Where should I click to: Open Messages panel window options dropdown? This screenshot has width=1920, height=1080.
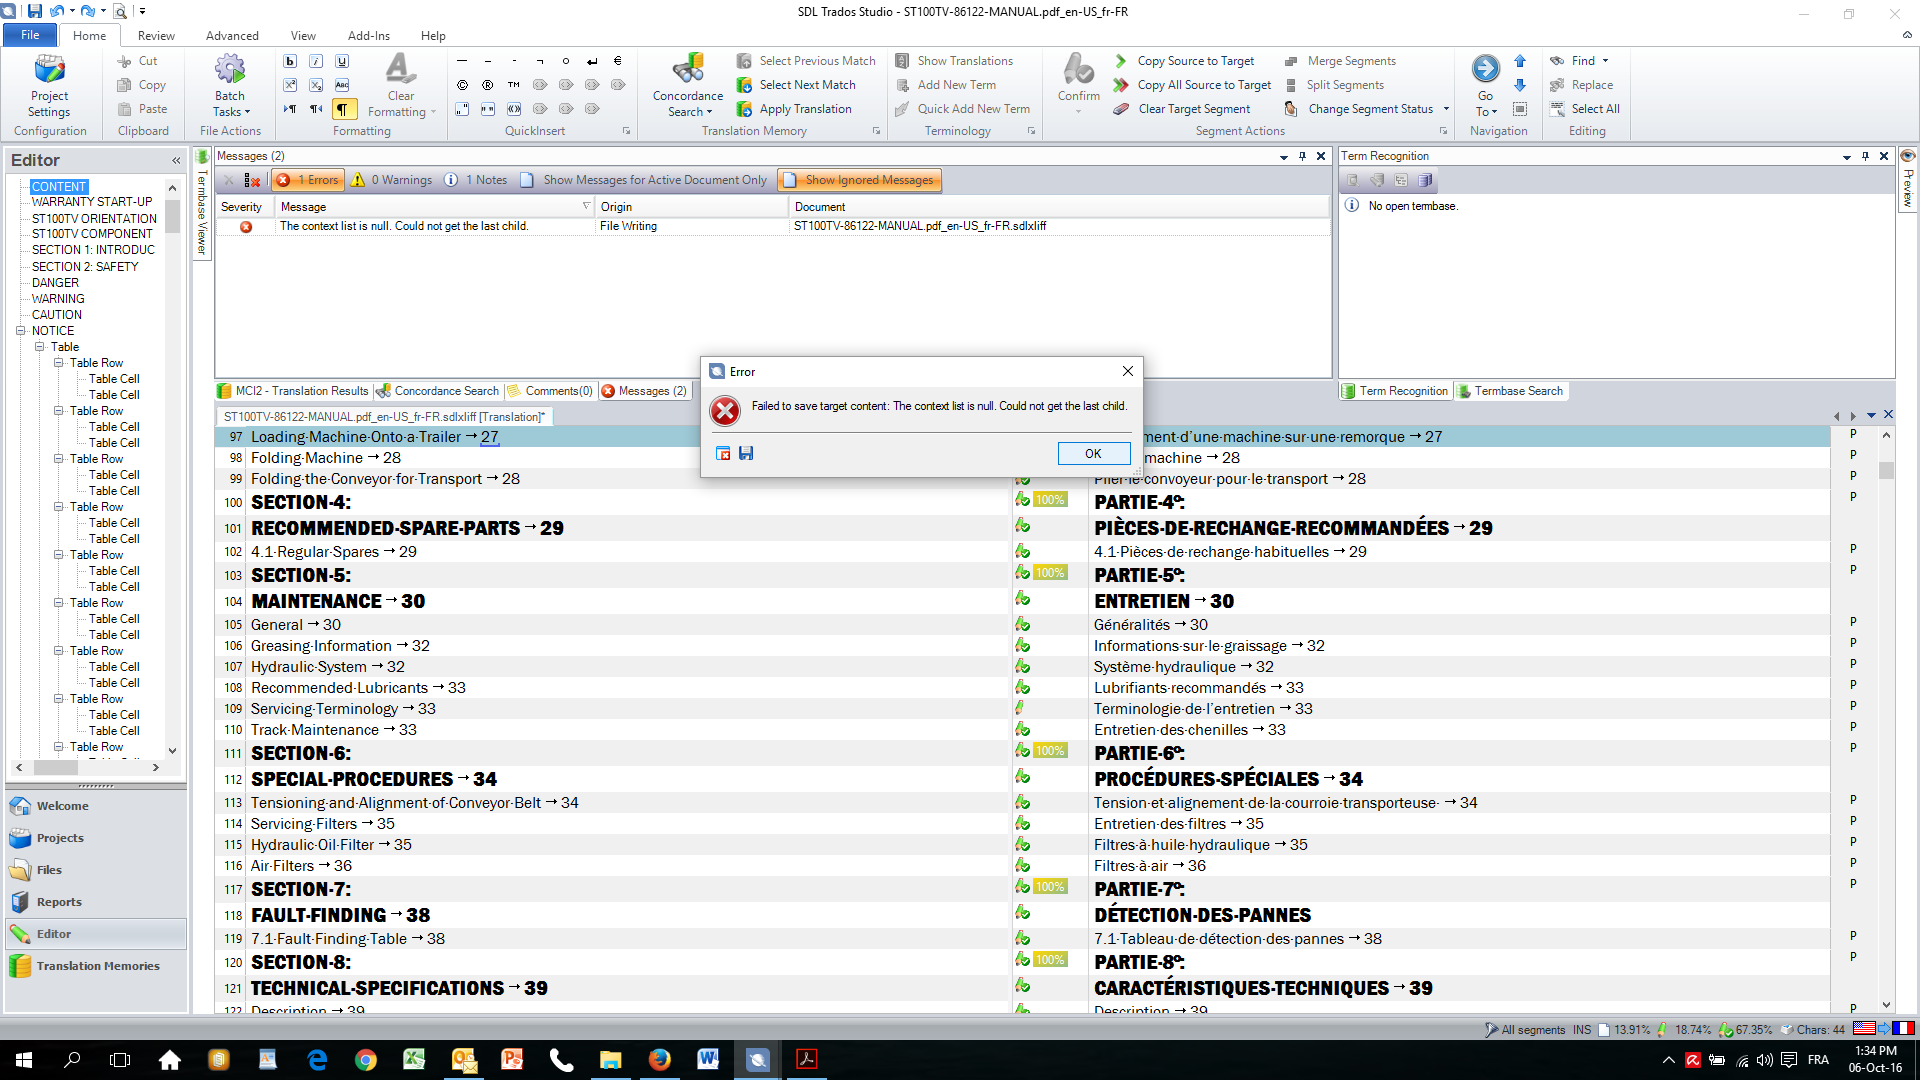click(1283, 157)
